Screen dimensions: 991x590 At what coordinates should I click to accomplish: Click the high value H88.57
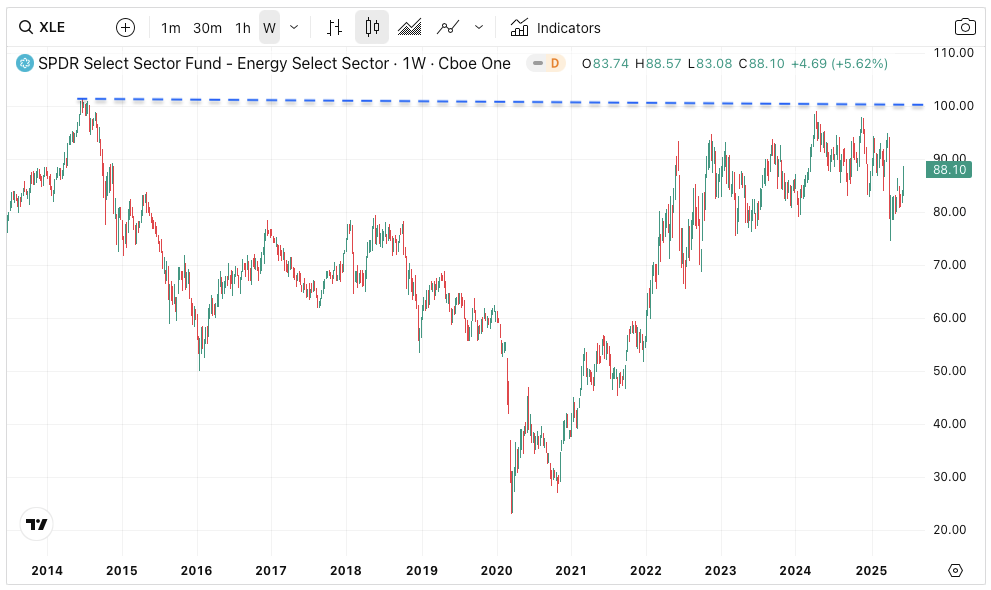pyautogui.click(x=658, y=64)
